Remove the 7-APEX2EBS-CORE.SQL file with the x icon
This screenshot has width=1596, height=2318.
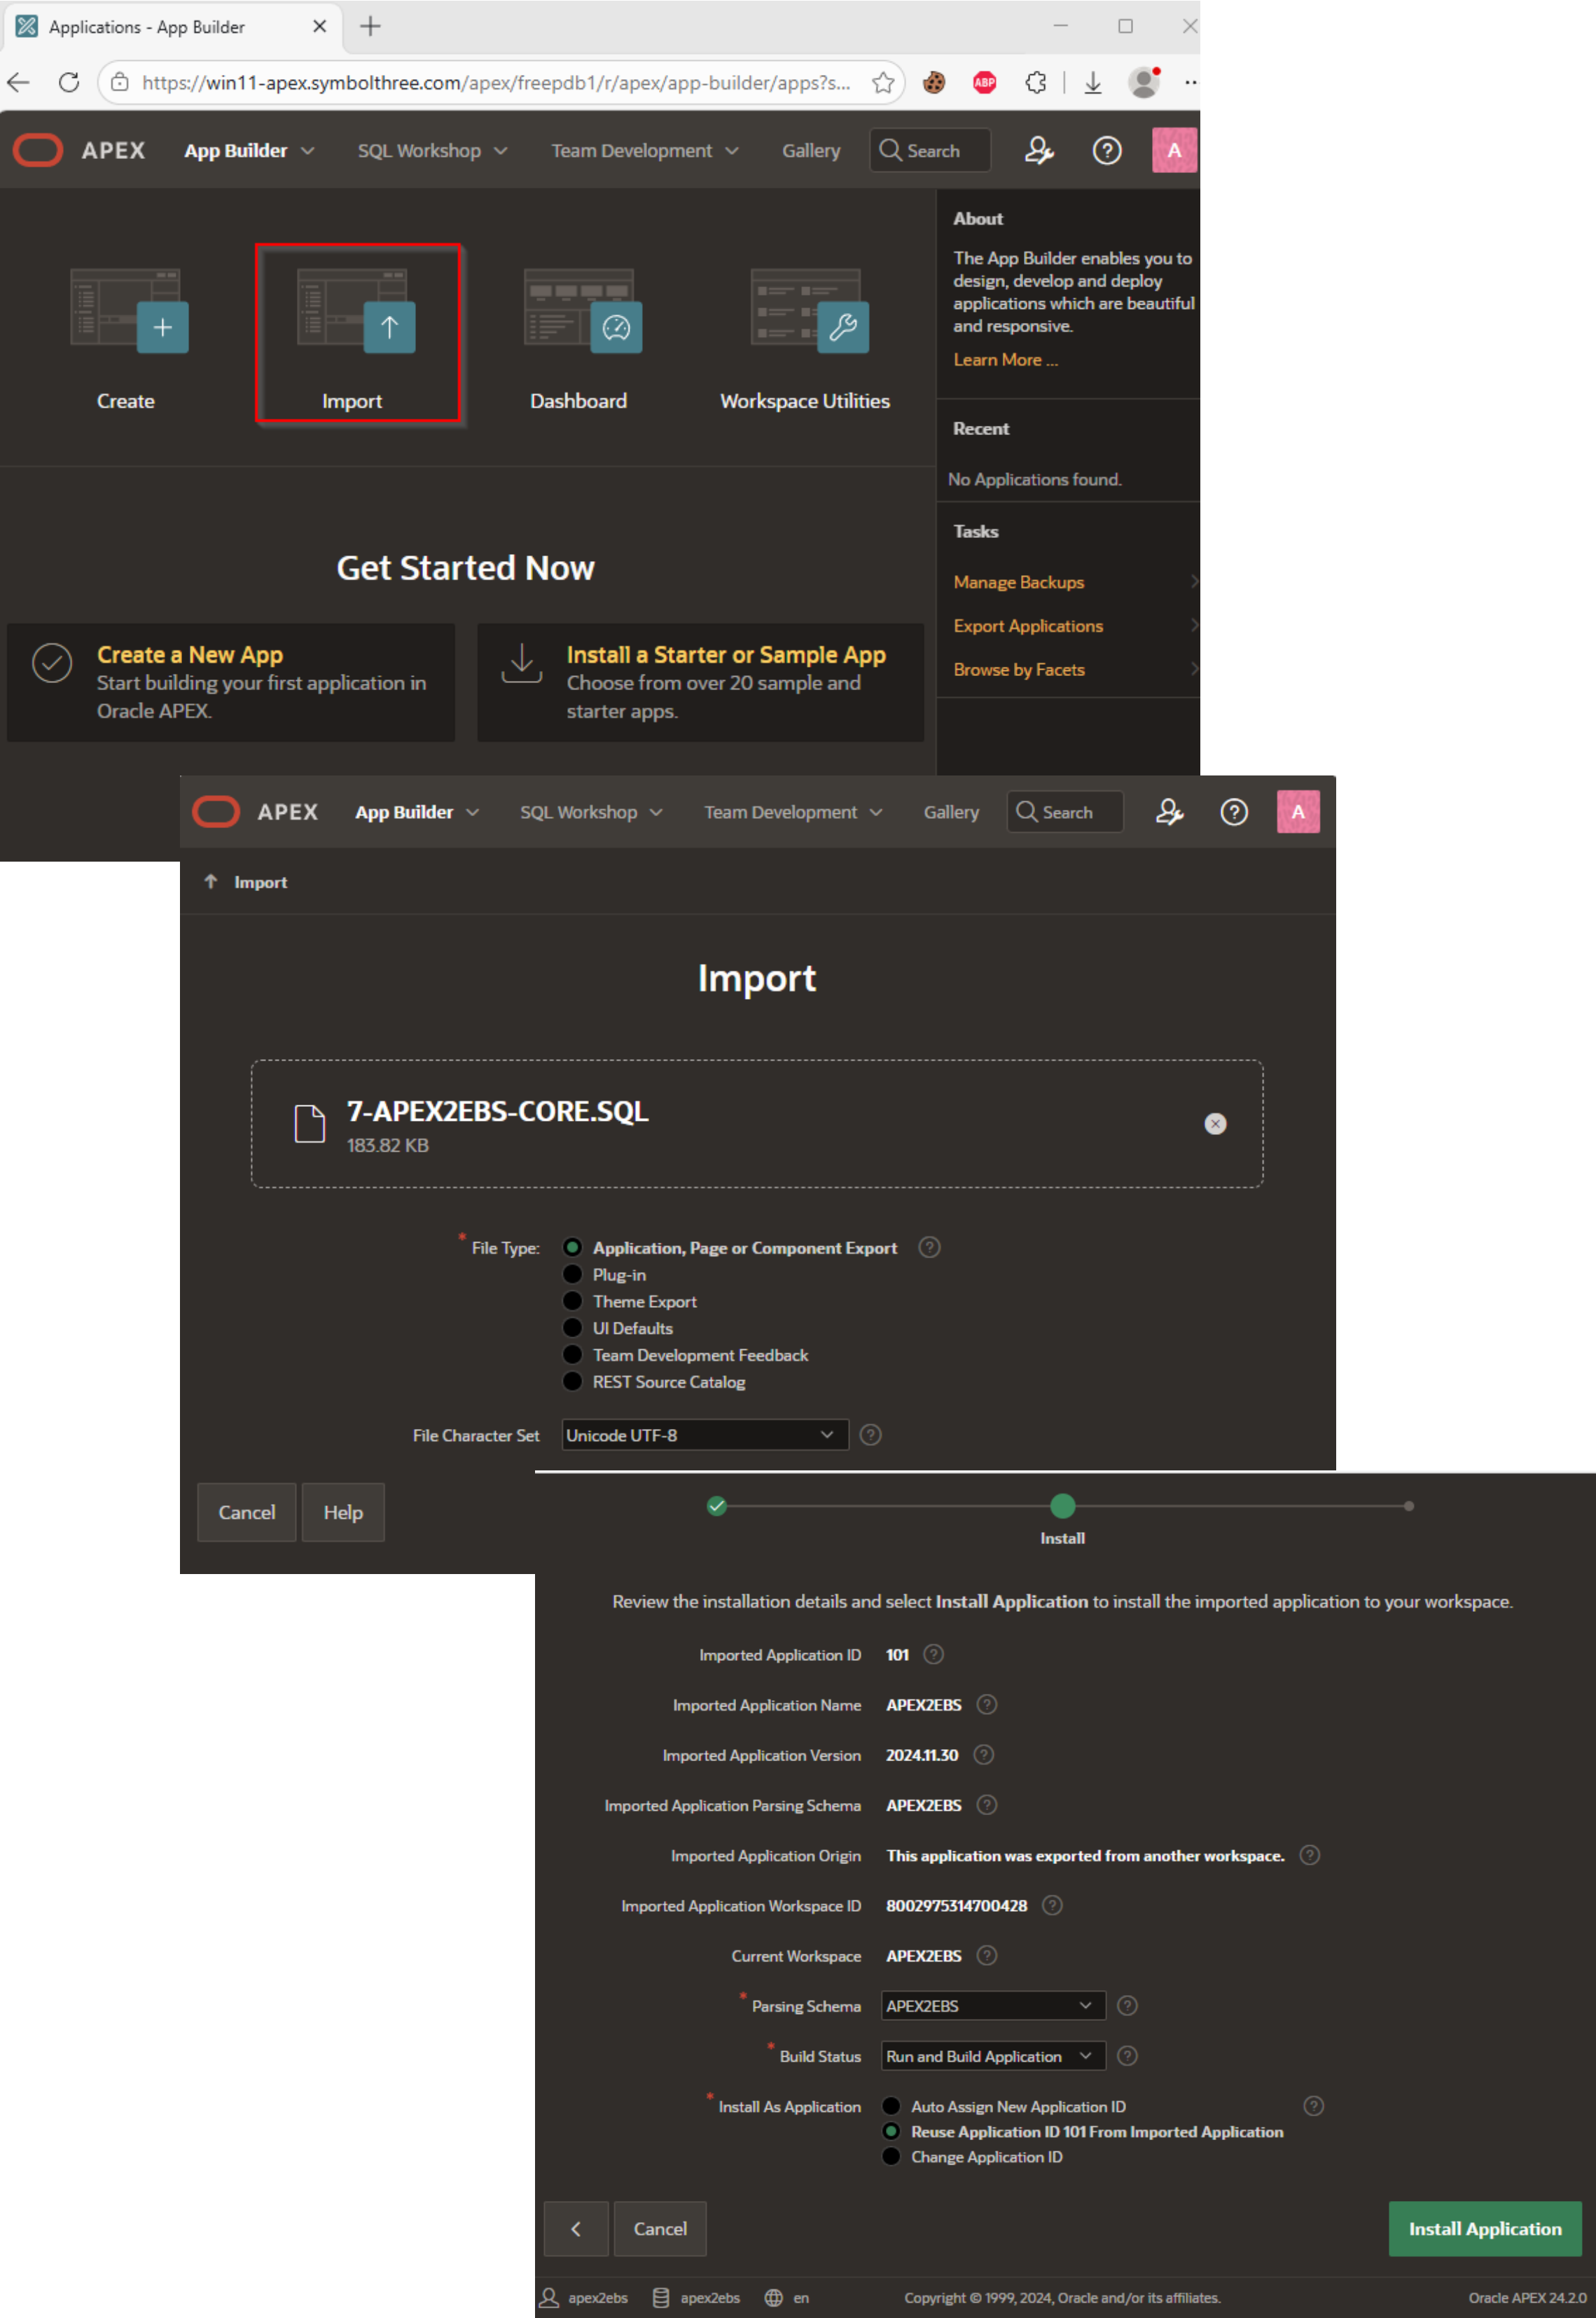click(1215, 1124)
